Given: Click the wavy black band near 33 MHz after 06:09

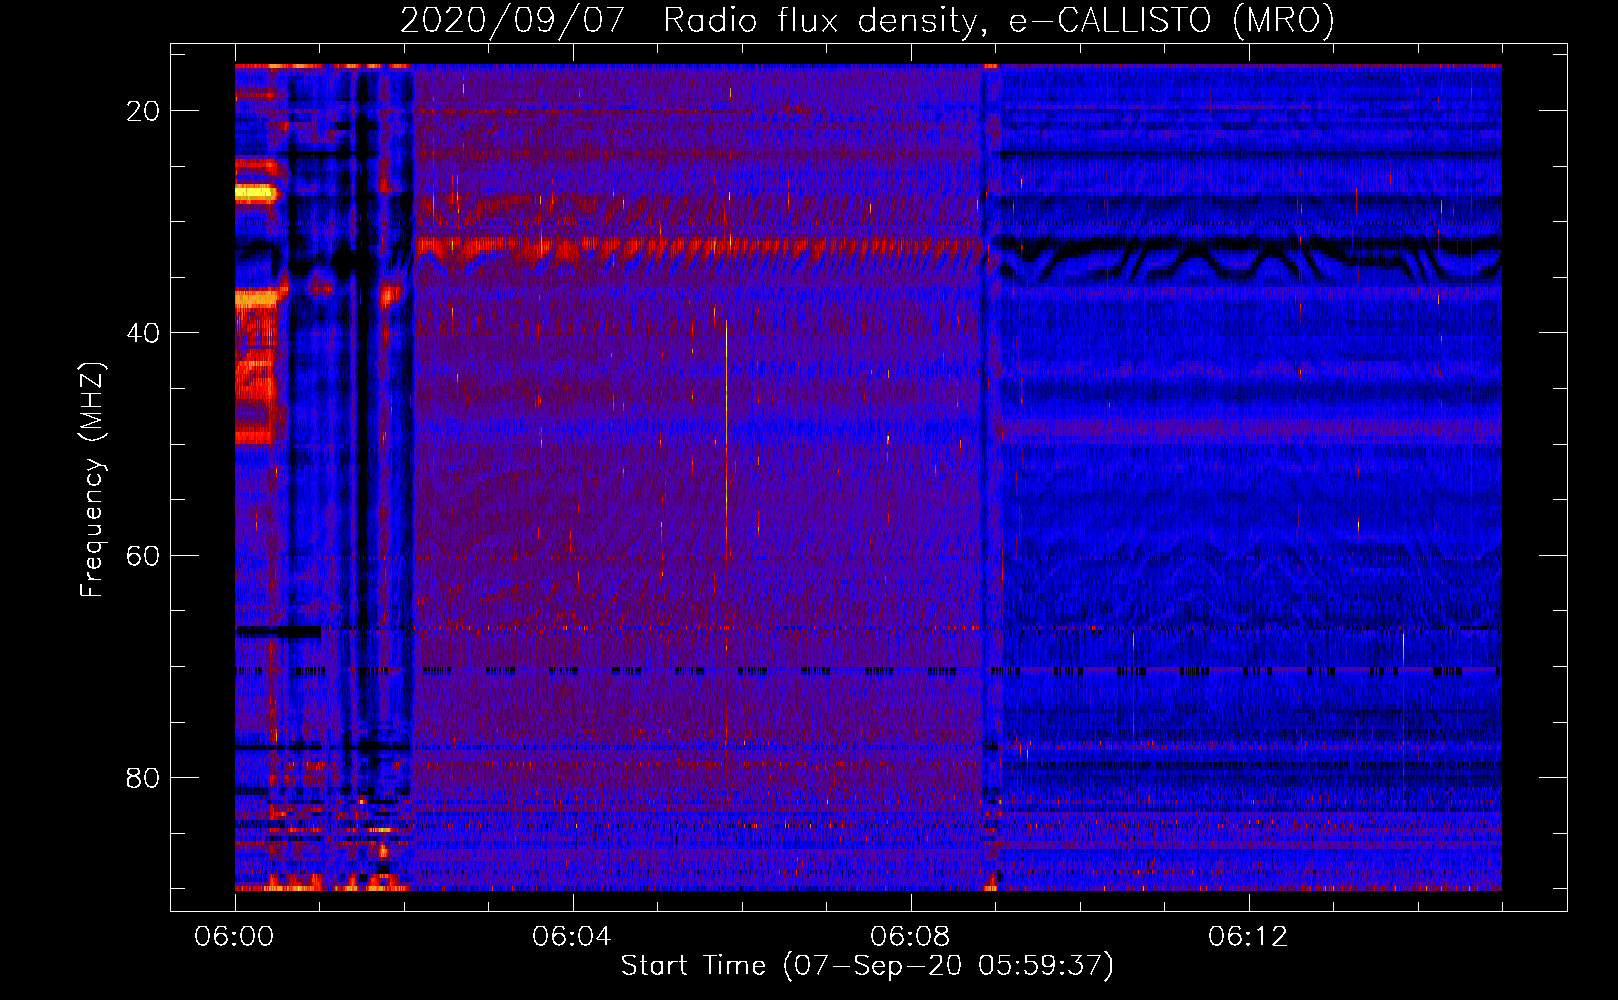Looking at the screenshot, I should click(x=1250, y=260).
